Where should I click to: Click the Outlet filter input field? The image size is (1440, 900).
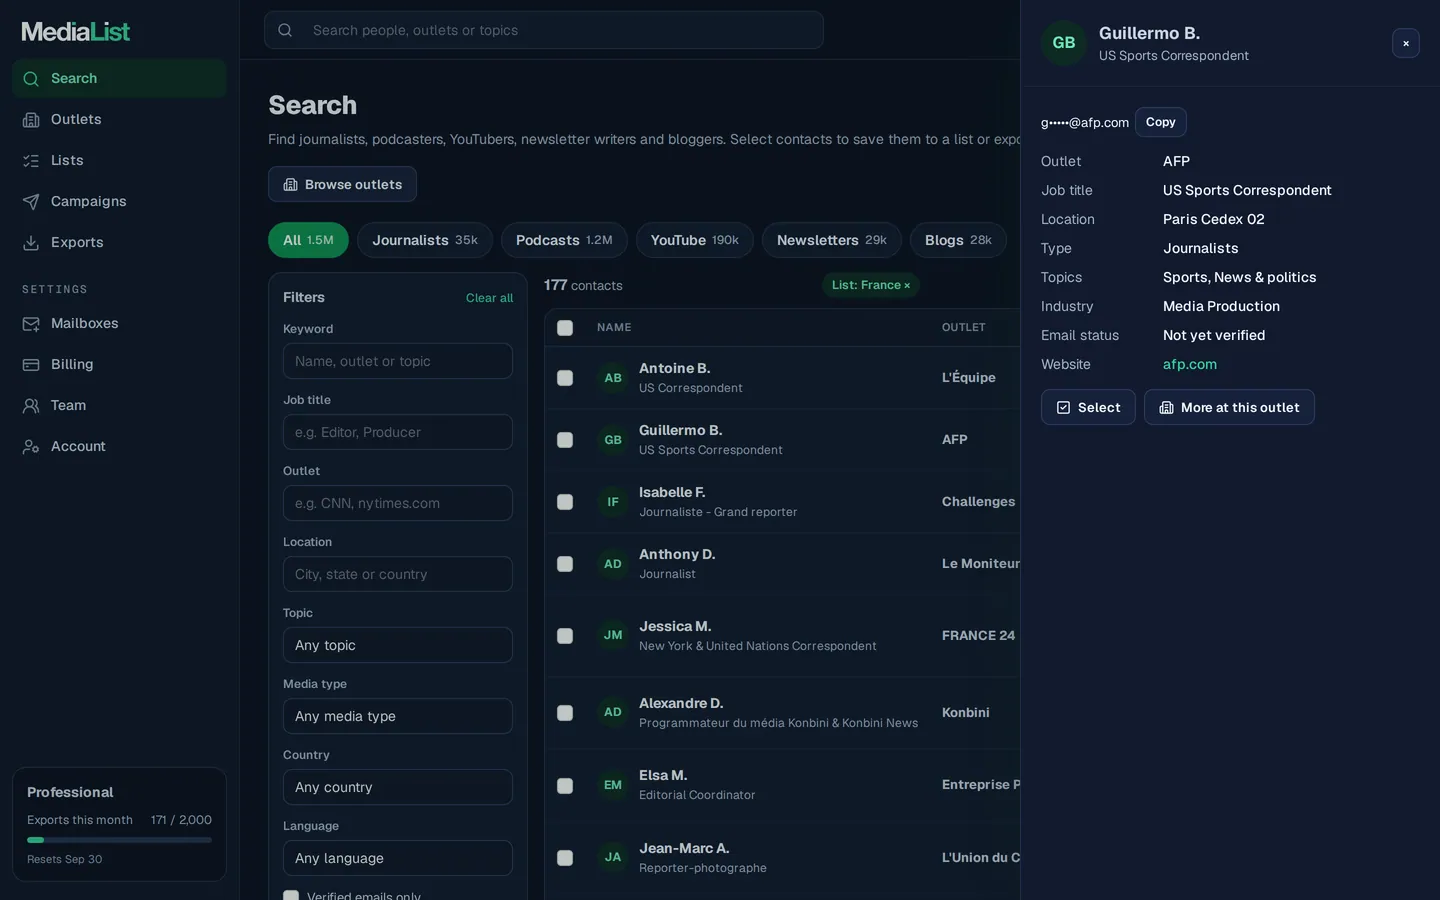tap(398, 503)
